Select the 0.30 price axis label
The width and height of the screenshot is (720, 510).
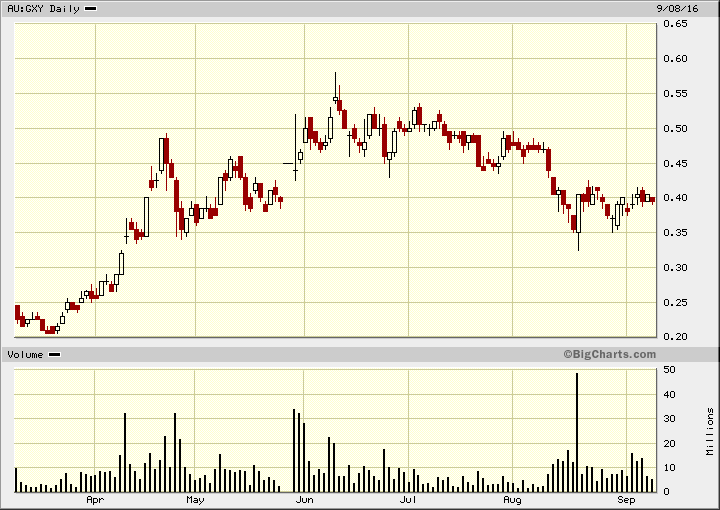click(675, 268)
